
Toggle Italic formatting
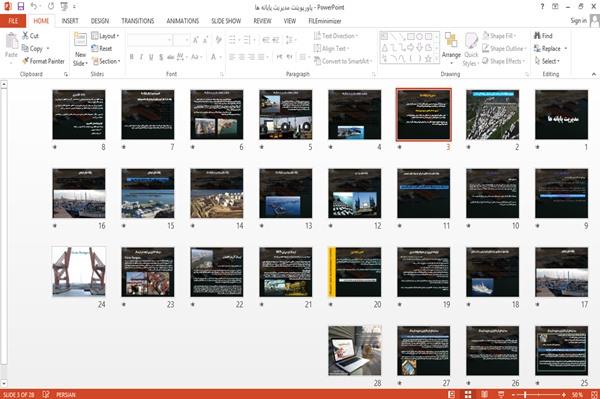[x=141, y=57]
